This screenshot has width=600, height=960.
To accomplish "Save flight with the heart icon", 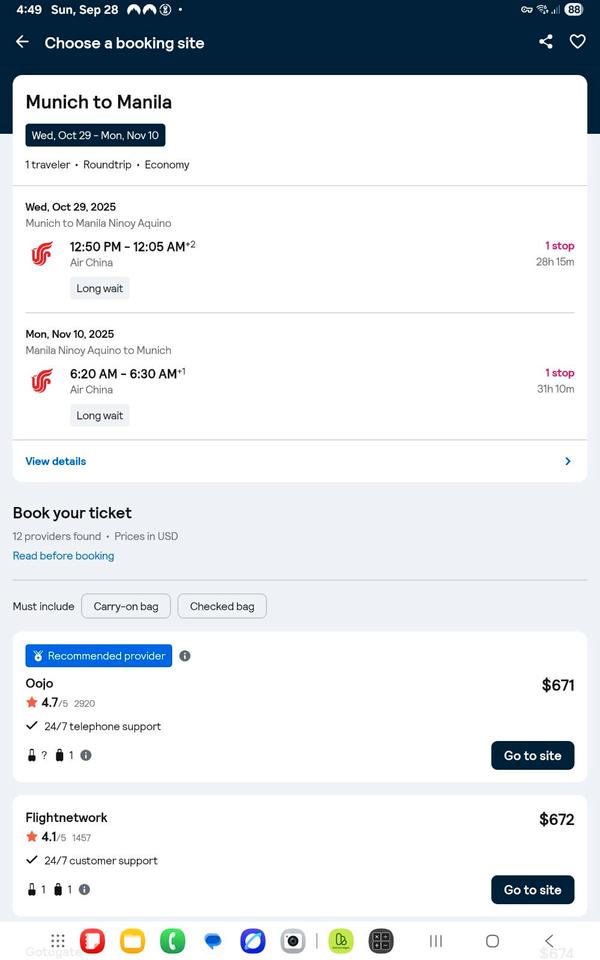I will (577, 42).
